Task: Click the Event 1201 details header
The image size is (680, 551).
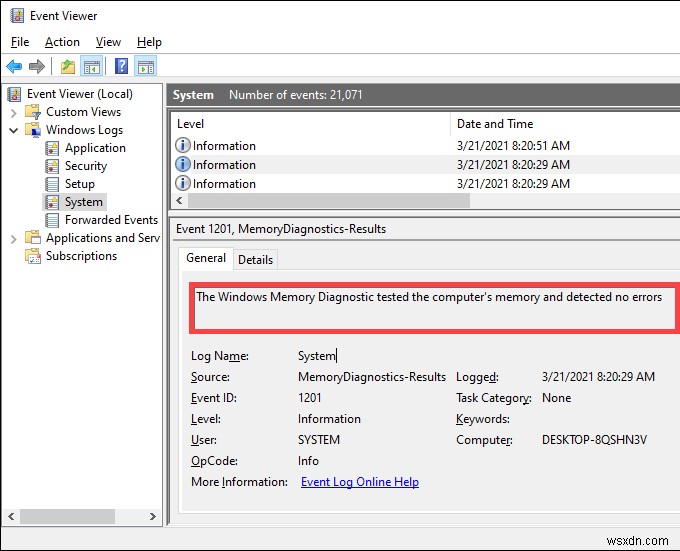Action: pos(281,229)
